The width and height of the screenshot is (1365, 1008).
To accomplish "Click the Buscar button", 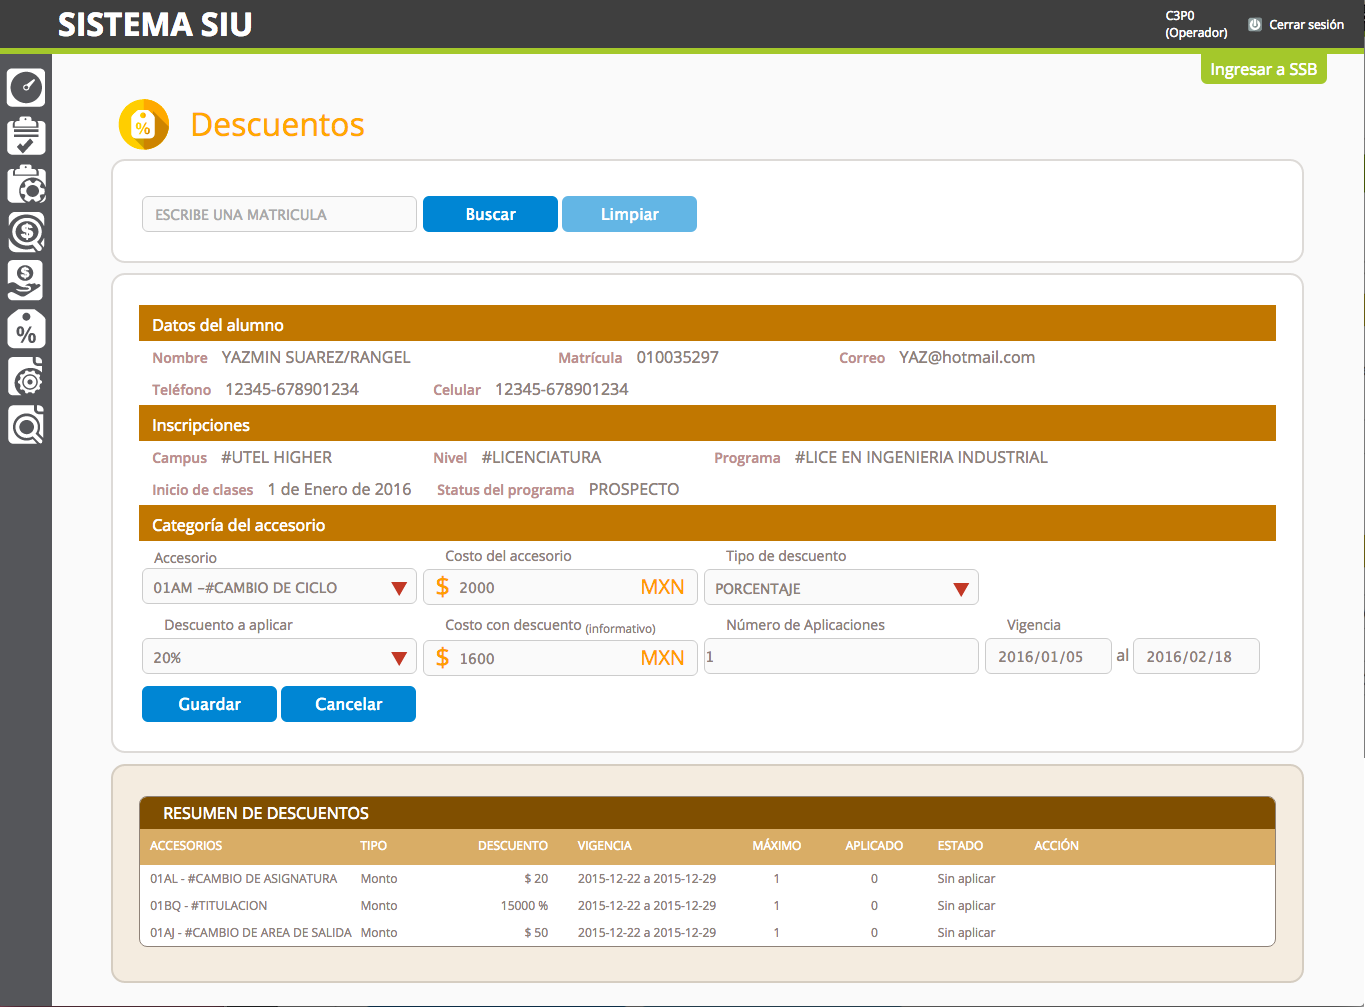I will pyautogui.click(x=490, y=214).
